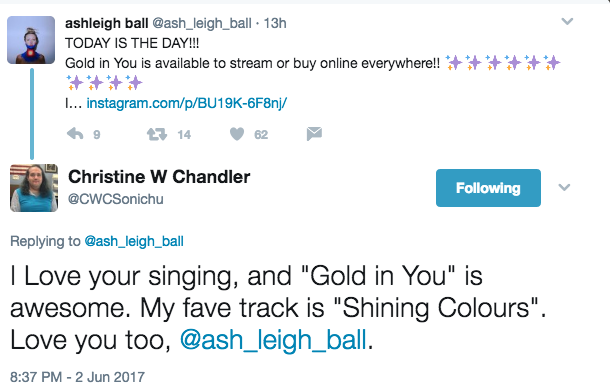Like ashleigh ball's tweet with the heart icon
Image resolution: width=610 pixels, height=388 pixels.
tap(237, 134)
